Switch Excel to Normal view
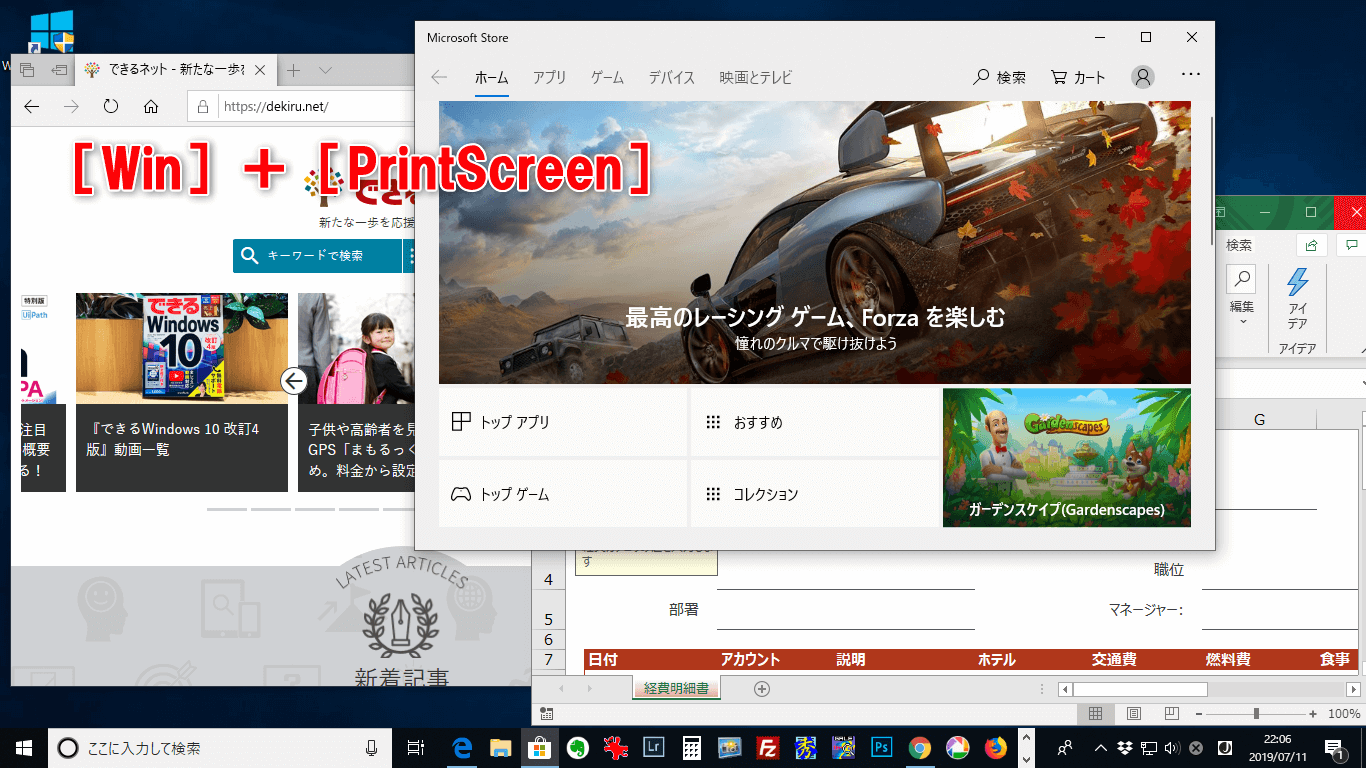Viewport: 1366px width, 768px height. tap(1095, 714)
